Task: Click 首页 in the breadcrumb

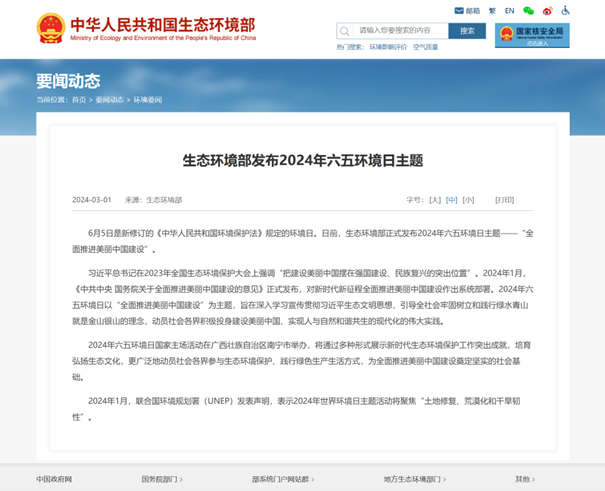Action: click(79, 100)
